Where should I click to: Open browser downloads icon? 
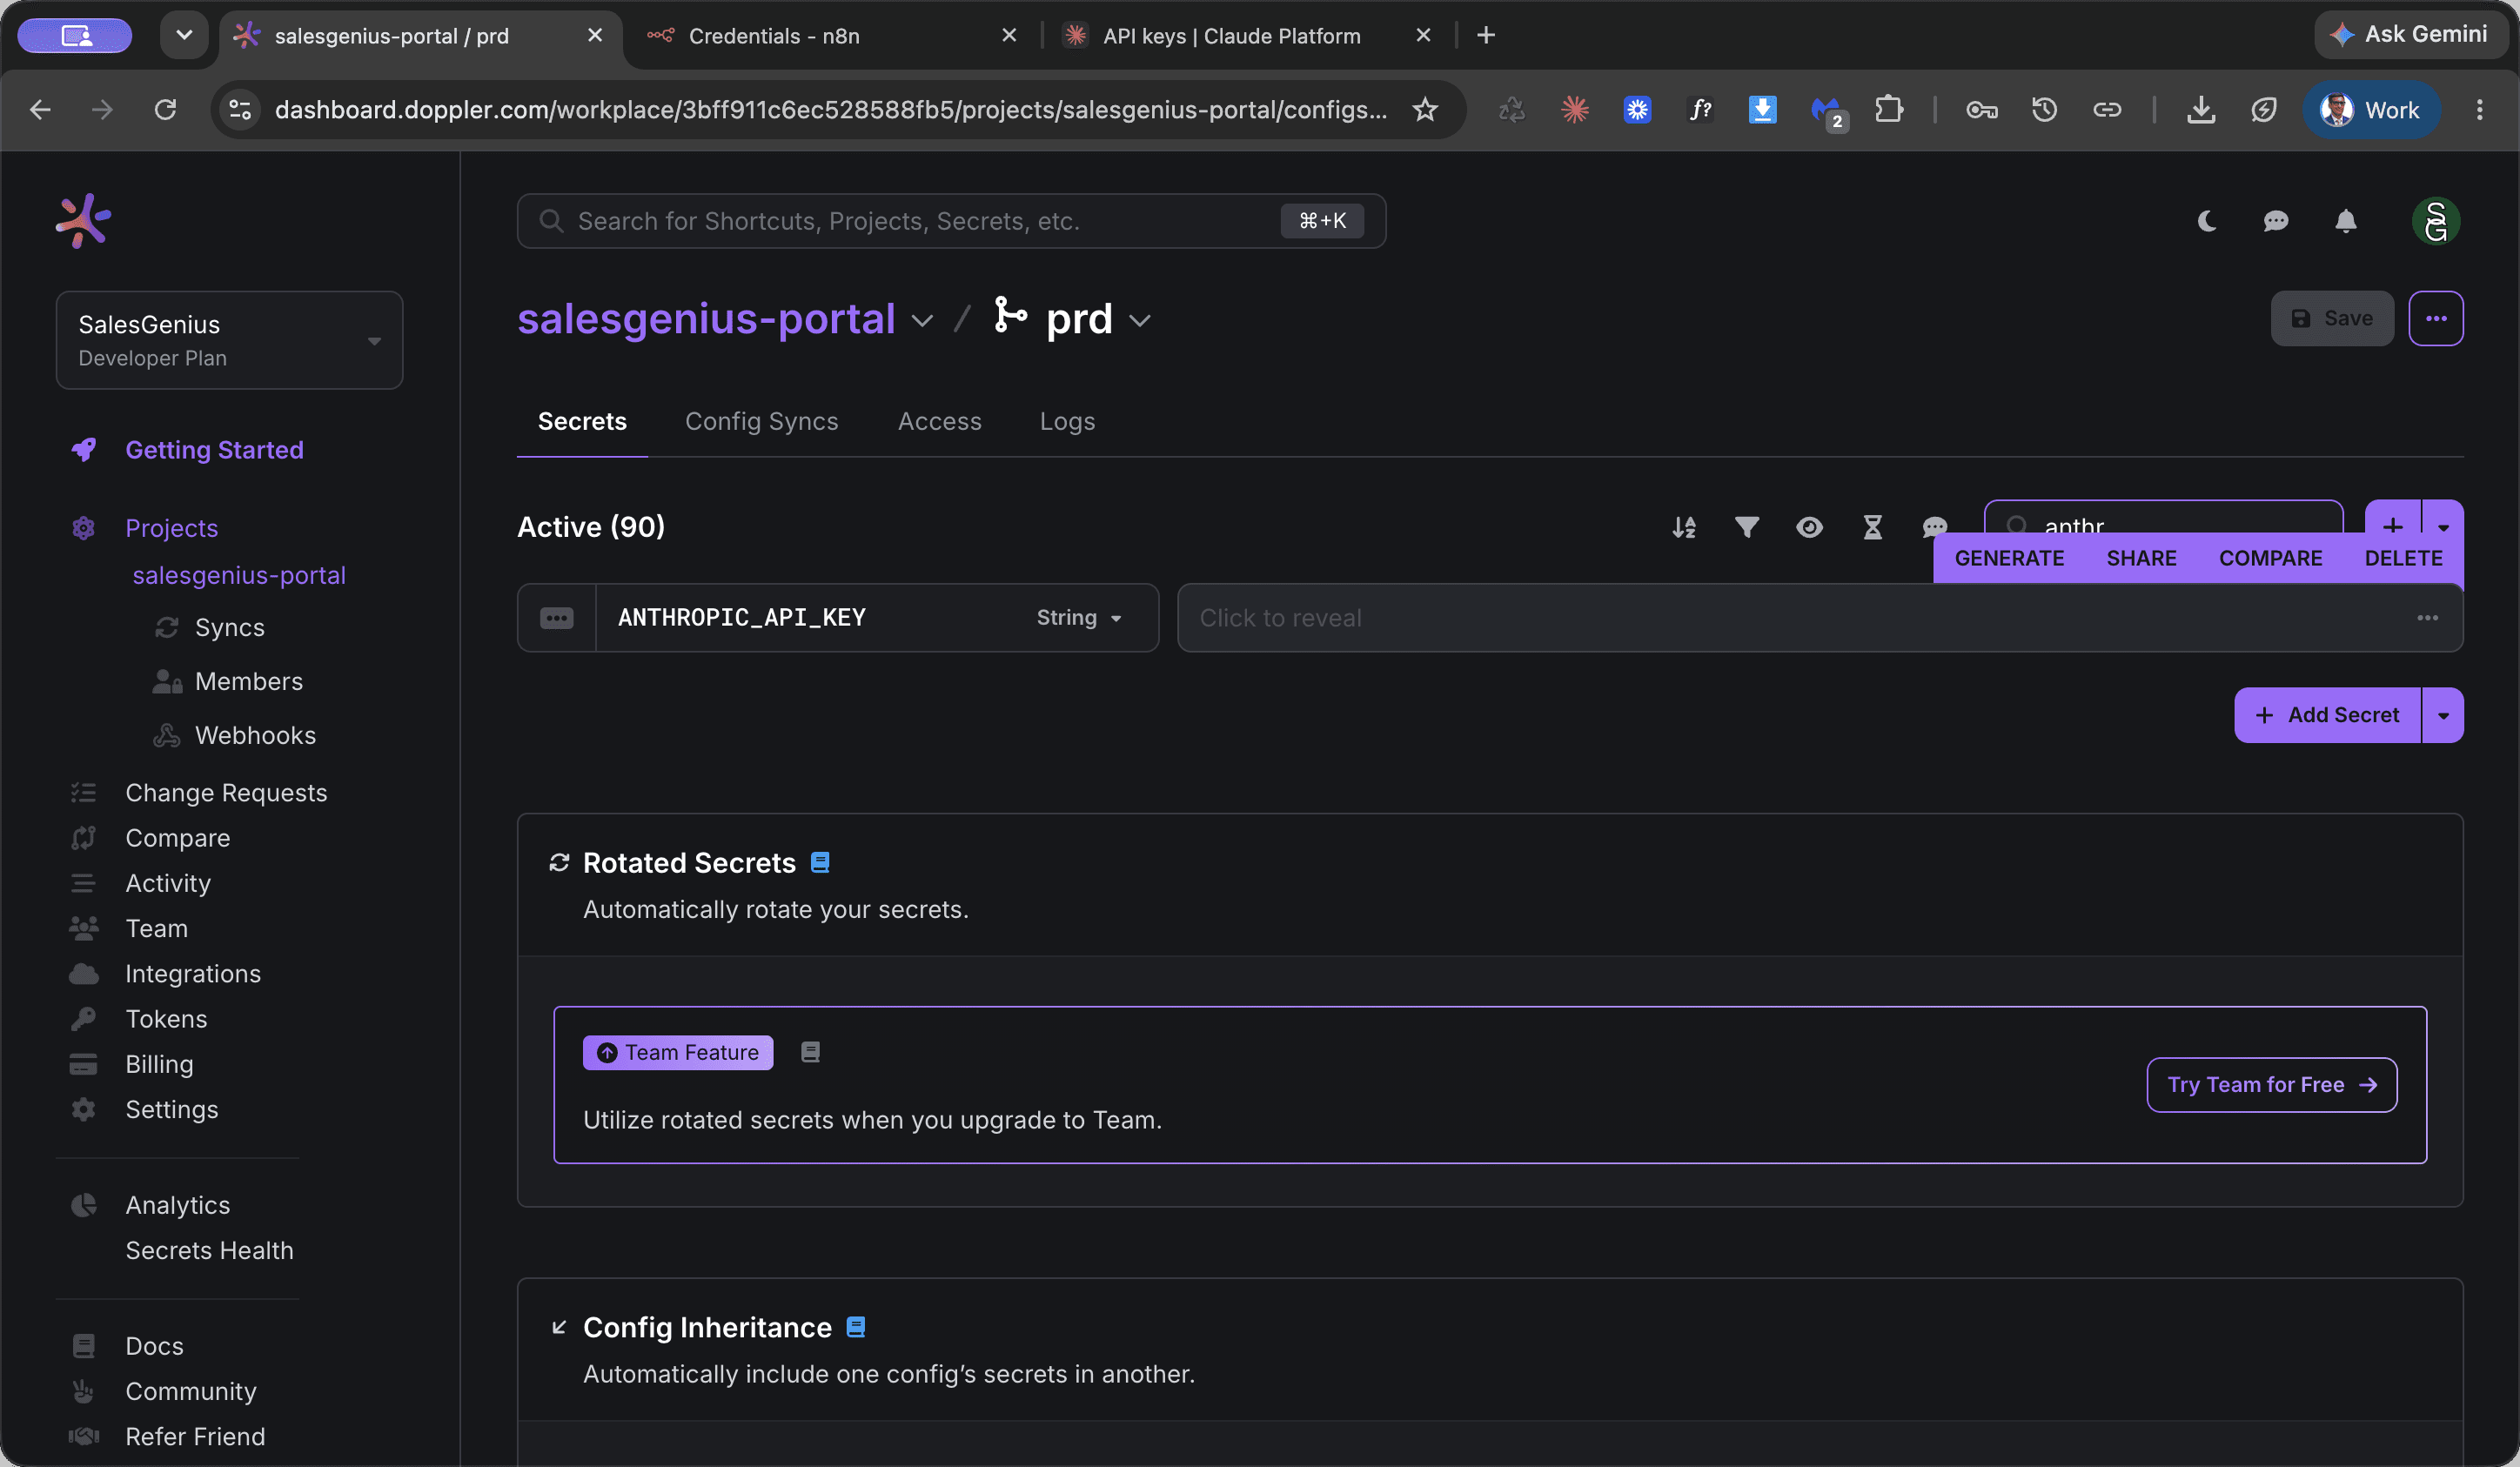point(2201,110)
